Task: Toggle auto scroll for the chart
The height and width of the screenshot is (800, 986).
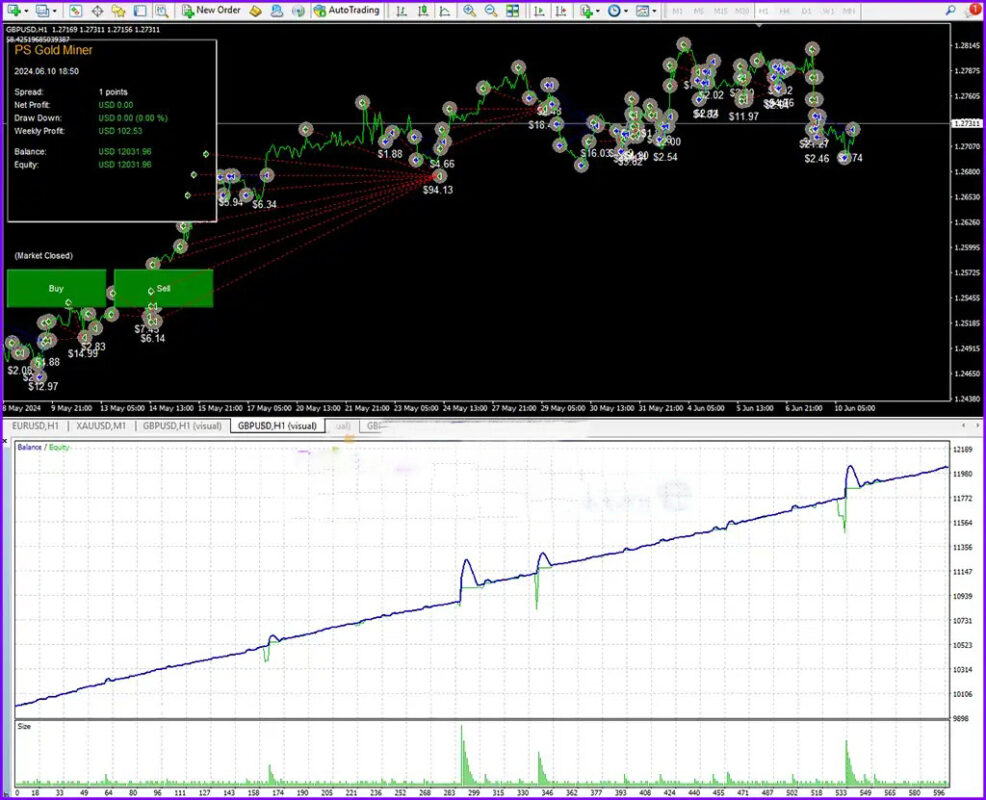Action: pyautogui.click(x=538, y=10)
